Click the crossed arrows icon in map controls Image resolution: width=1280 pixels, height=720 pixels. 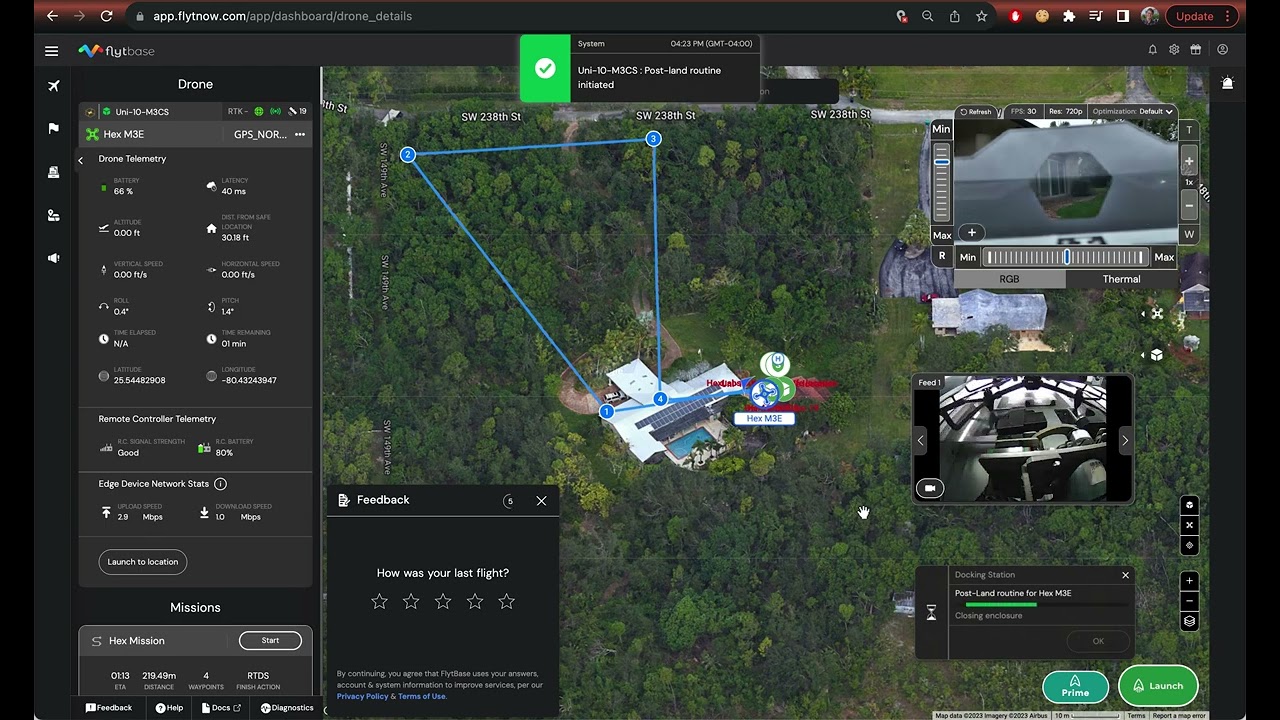click(1189, 525)
